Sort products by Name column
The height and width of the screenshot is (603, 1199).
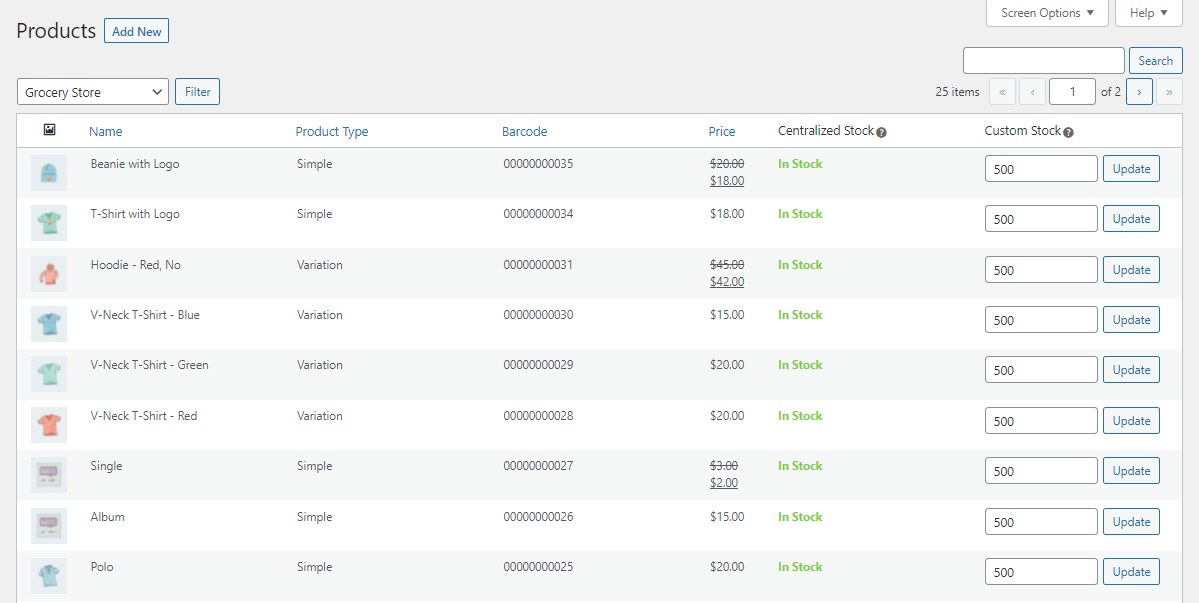click(105, 132)
